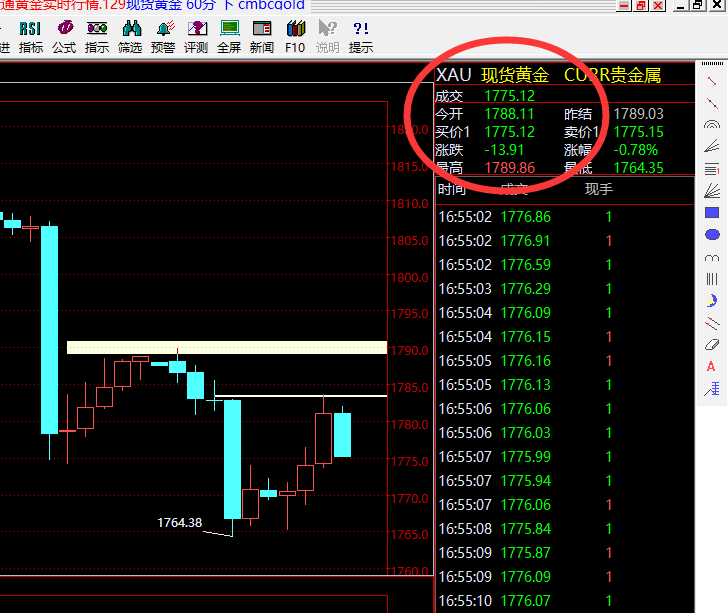Click the 昨结 value 1789.03

click(638, 114)
